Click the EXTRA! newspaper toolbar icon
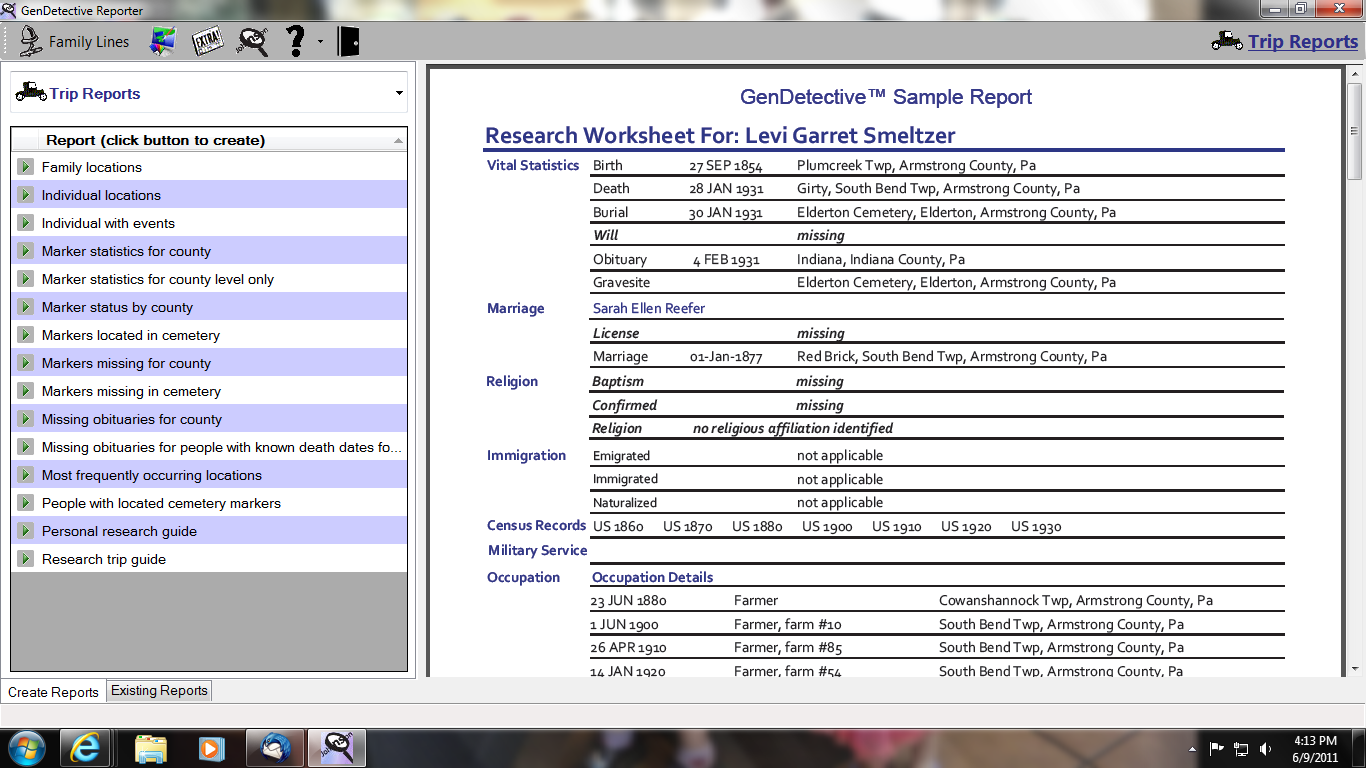Viewport: 1366px width, 768px height. point(207,42)
